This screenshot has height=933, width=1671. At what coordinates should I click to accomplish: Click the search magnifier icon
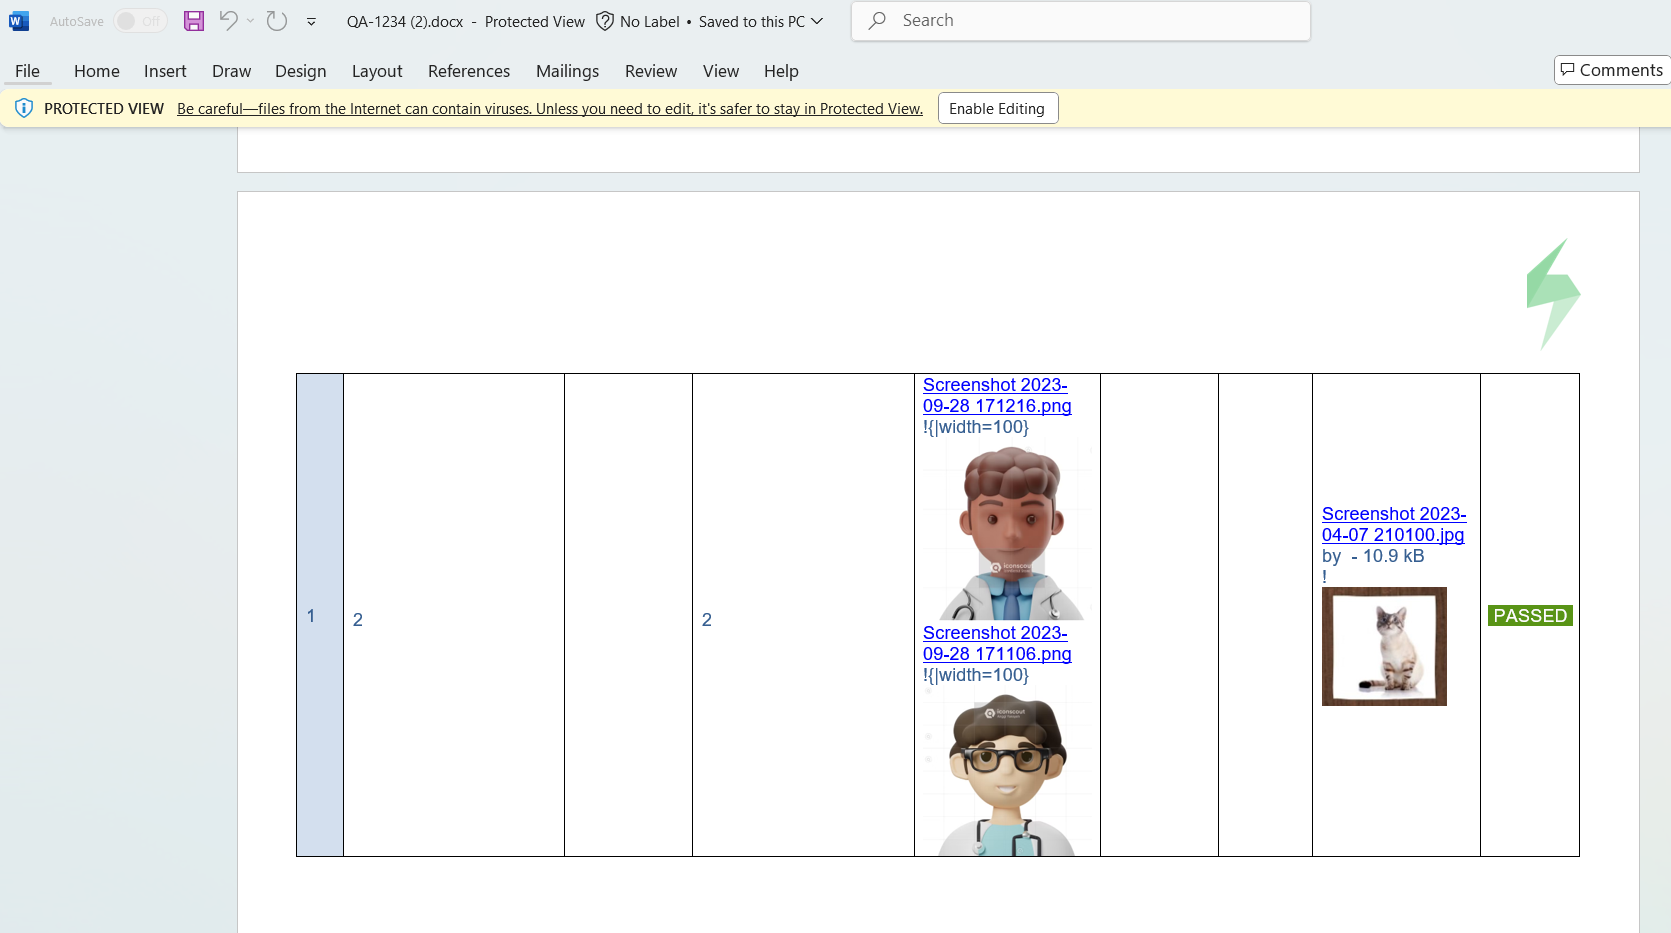click(x=877, y=21)
